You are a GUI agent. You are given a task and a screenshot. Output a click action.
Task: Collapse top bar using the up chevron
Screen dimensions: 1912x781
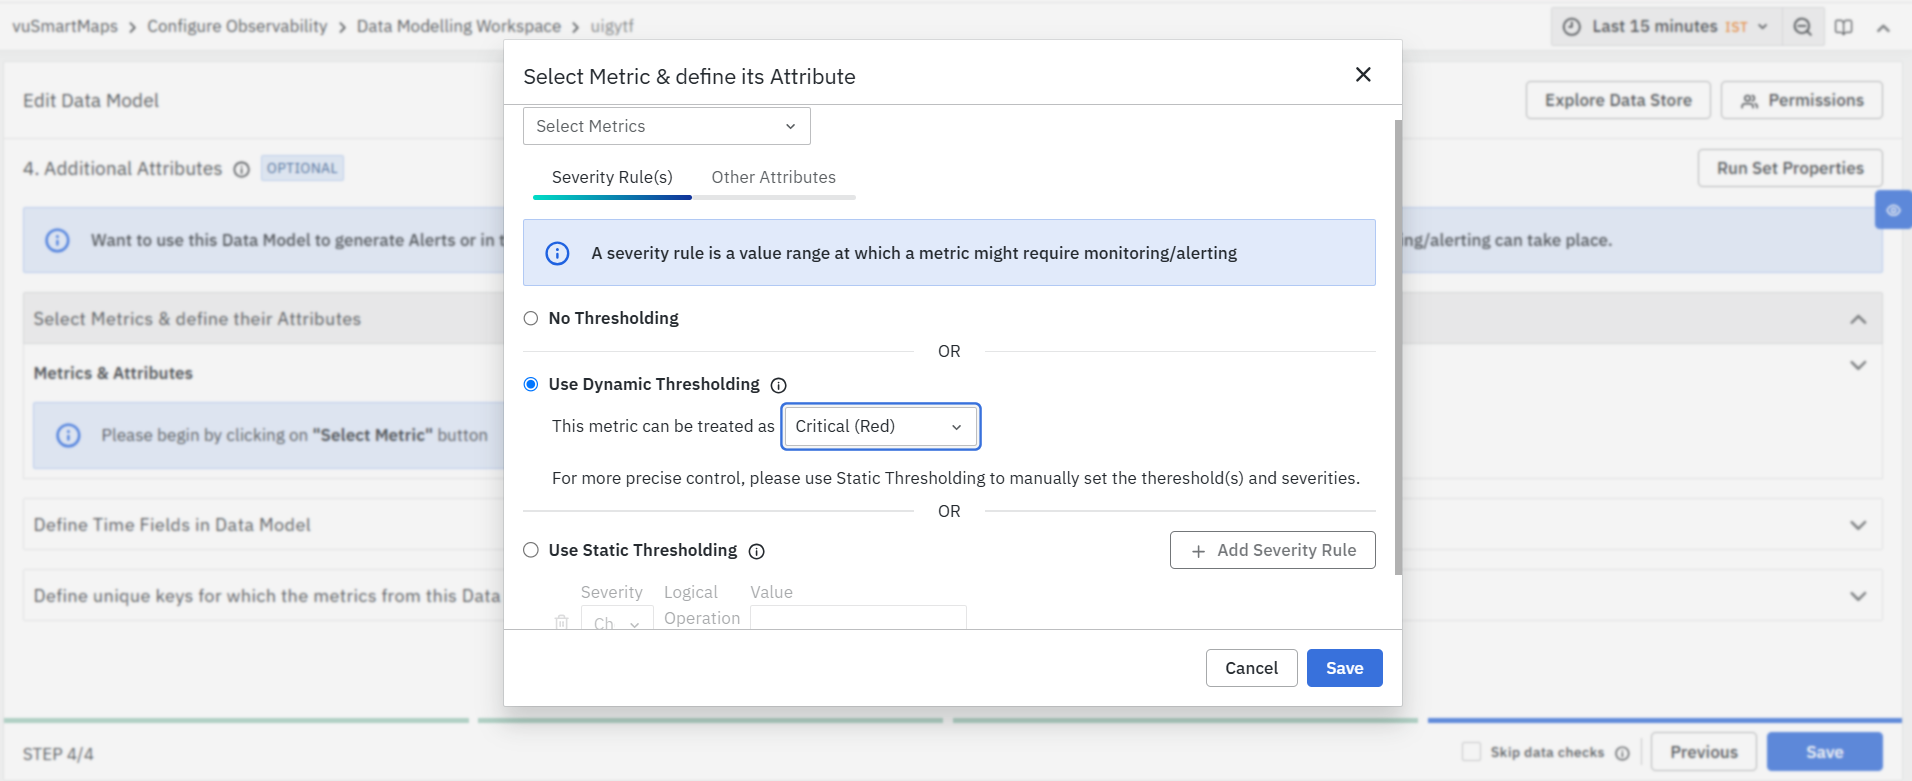coord(1883,28)
